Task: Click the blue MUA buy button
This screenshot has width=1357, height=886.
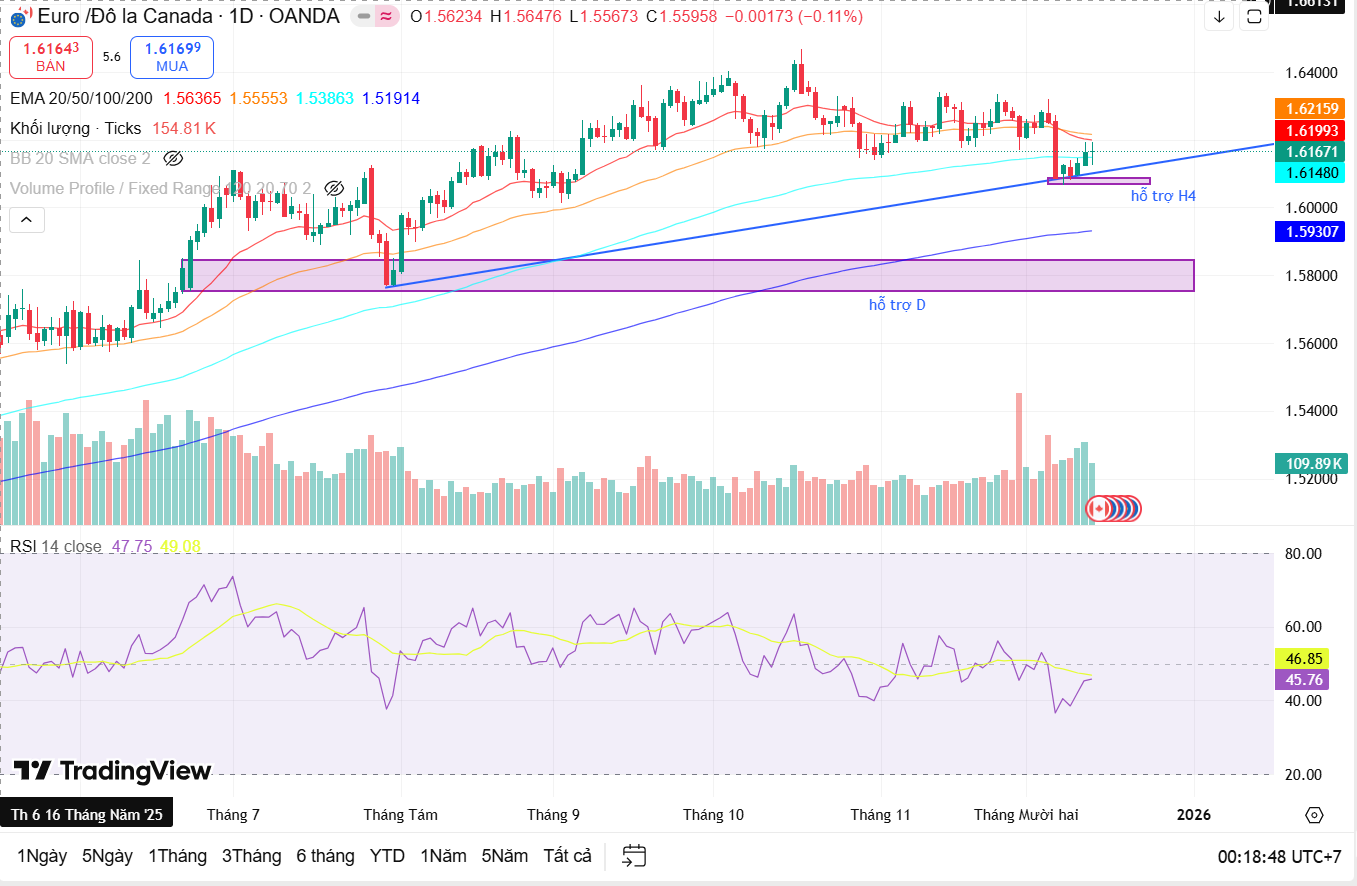Action: click(172, 57)
